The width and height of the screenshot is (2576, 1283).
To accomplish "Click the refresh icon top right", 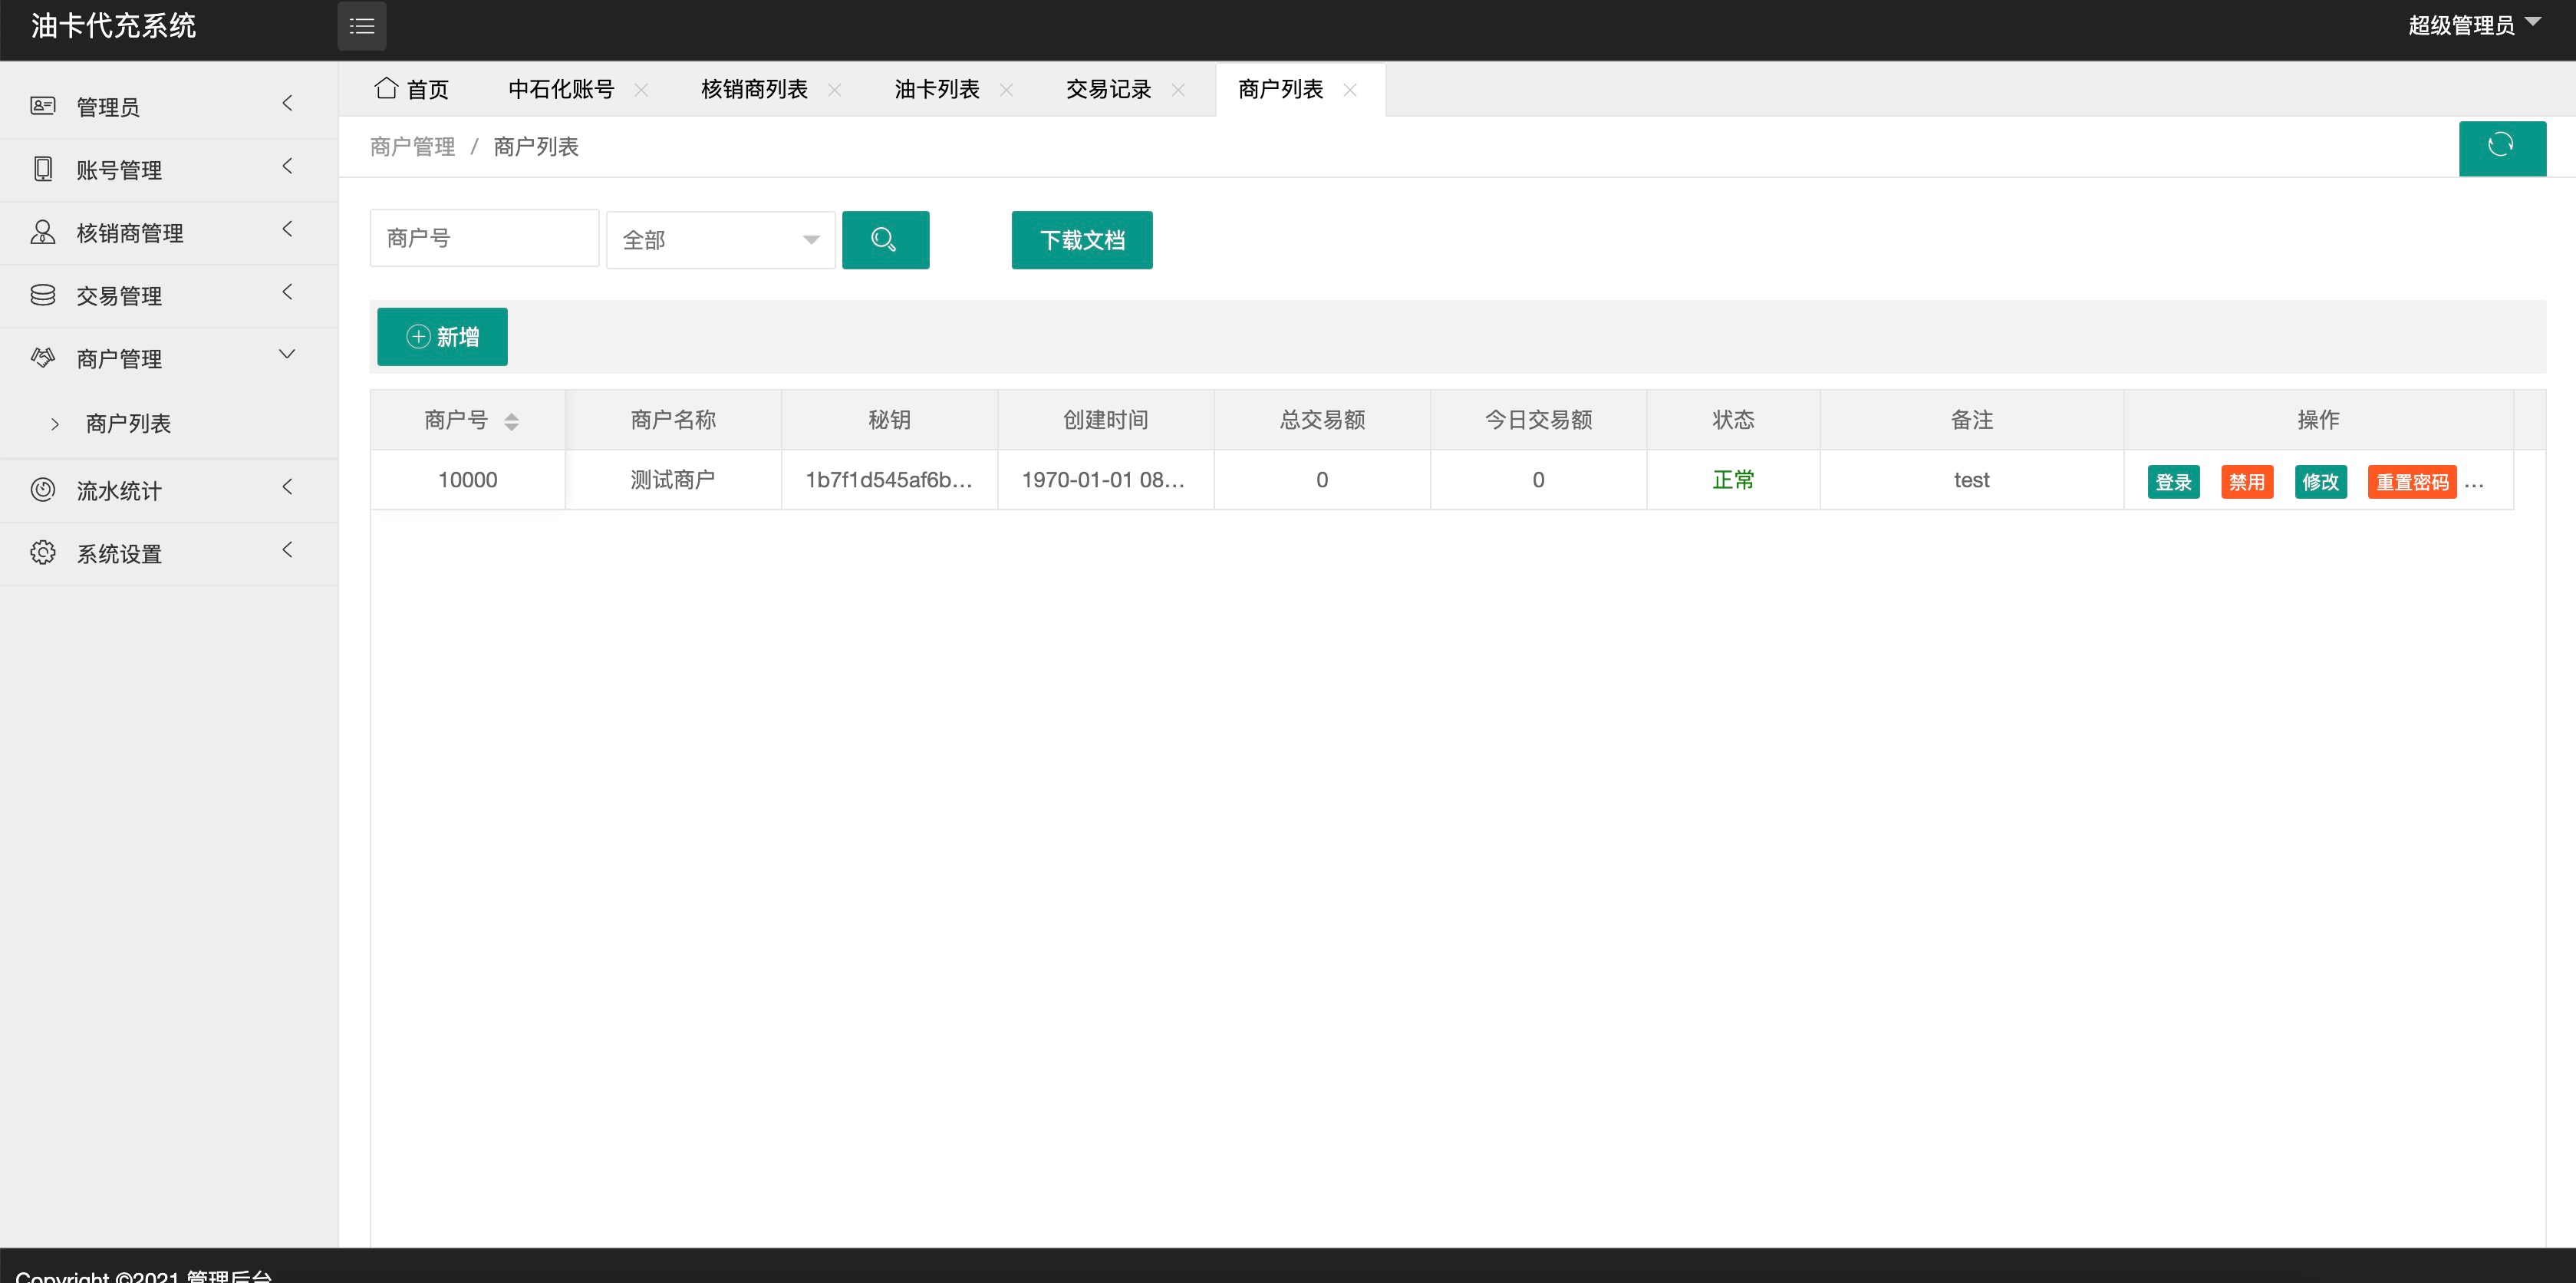I will tap(2502, 147).
